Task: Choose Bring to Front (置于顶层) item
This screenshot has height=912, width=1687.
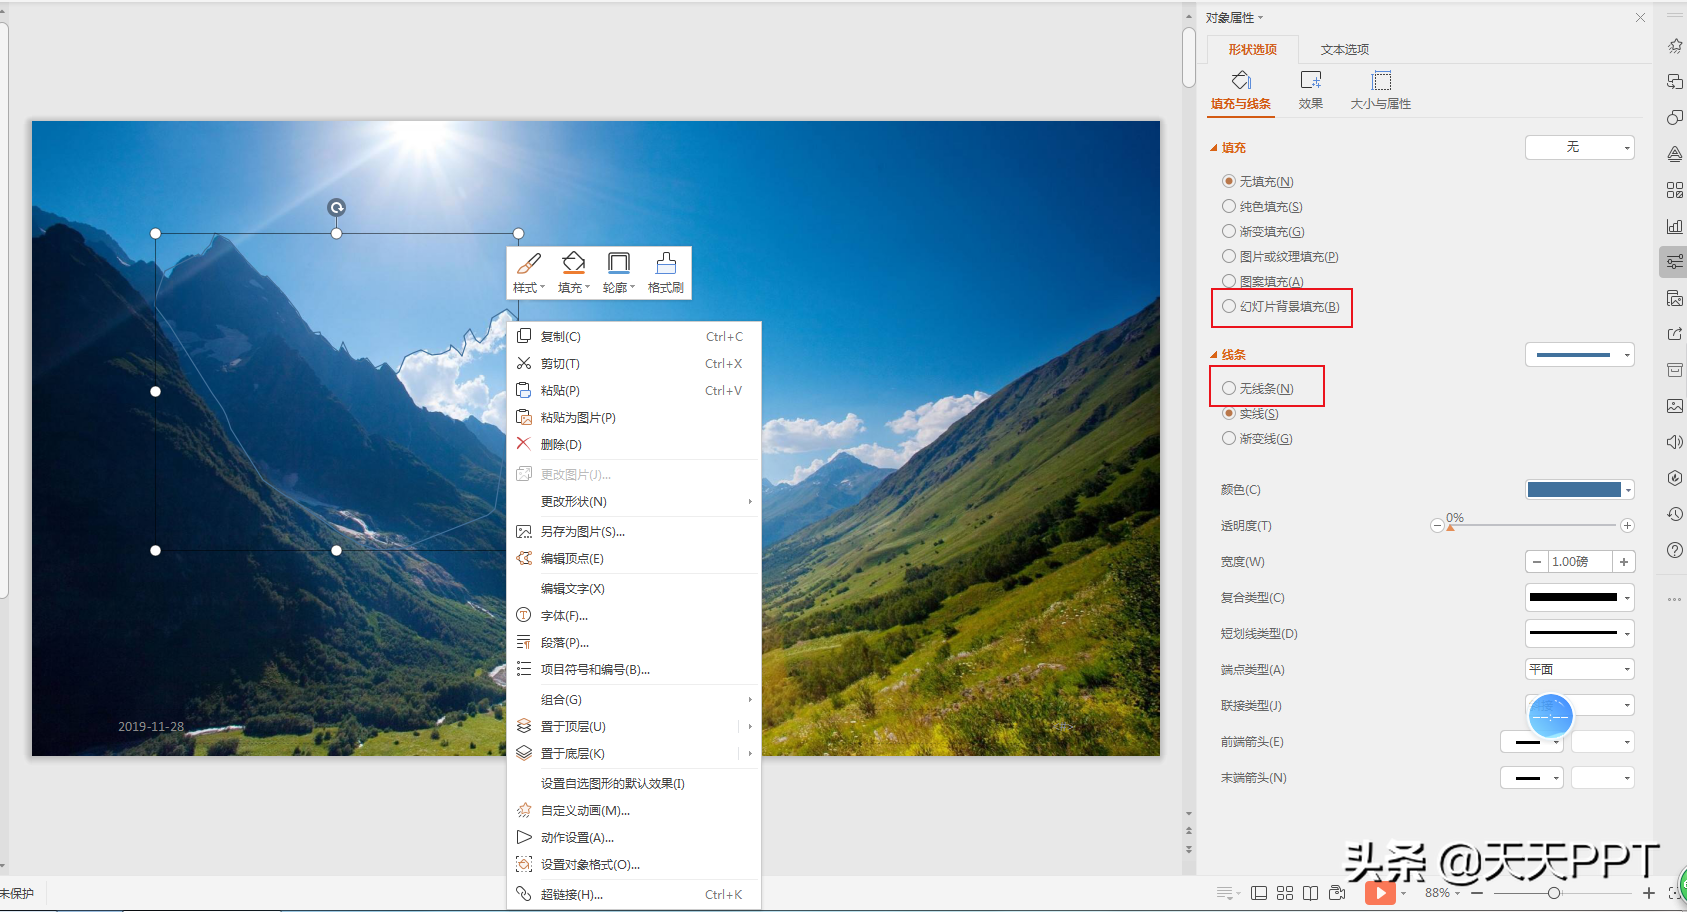Action: pyautogui.click(x=634, y=726)
